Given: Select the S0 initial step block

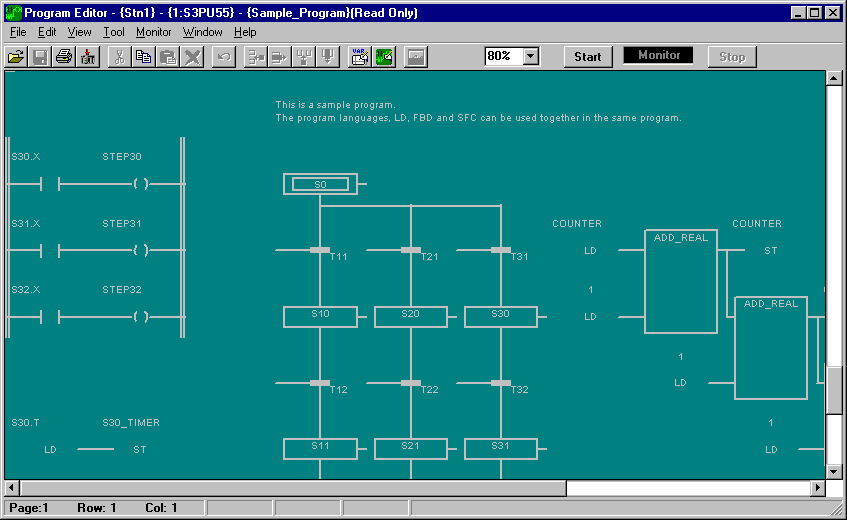Looking at the screenshot, I should tap(320, 184).
